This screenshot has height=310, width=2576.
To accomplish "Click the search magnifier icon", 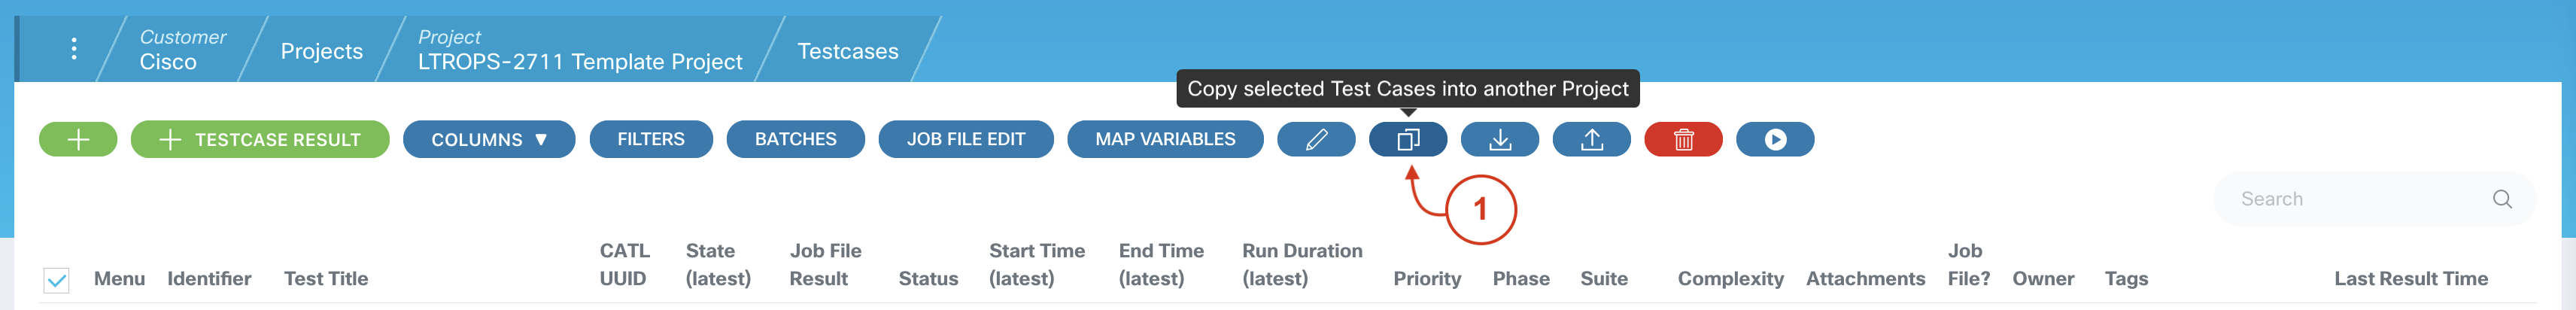I will (2501, 199).
